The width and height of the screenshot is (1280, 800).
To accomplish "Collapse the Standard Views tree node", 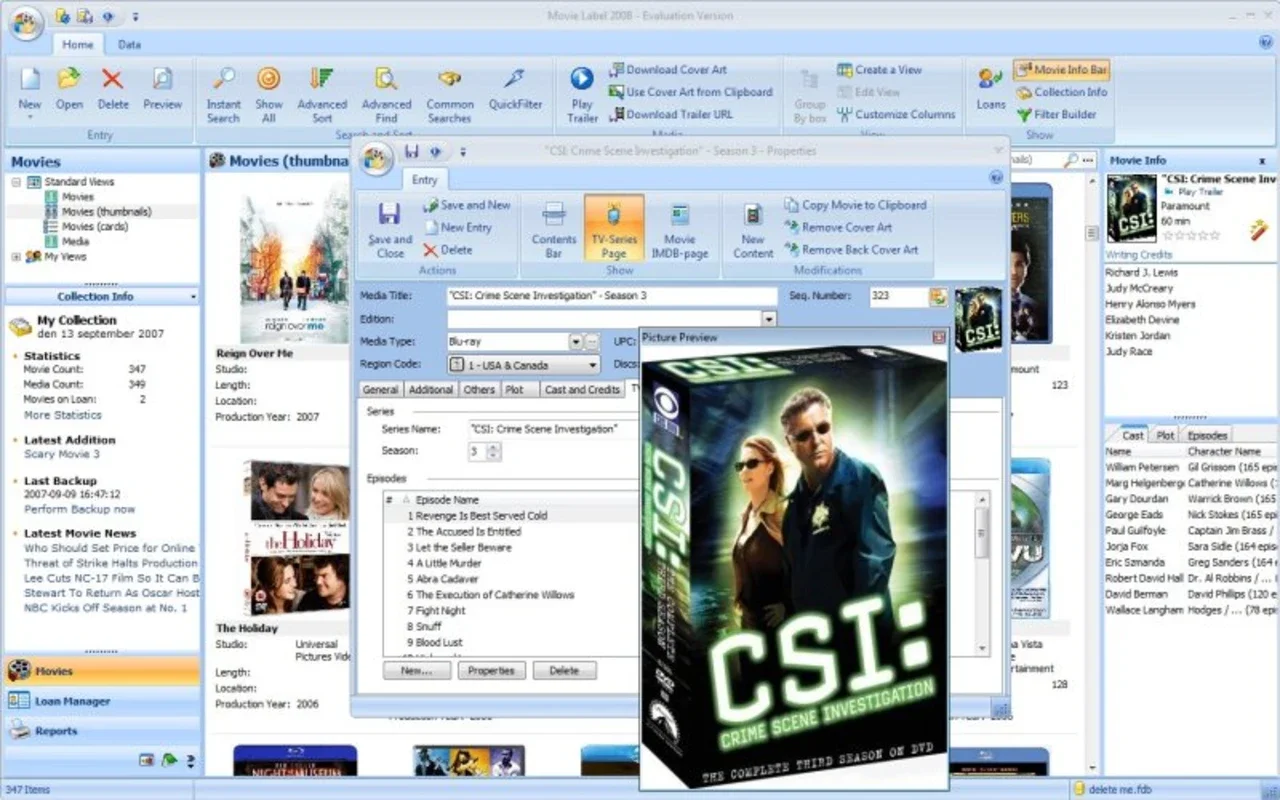I will [17, 182].
